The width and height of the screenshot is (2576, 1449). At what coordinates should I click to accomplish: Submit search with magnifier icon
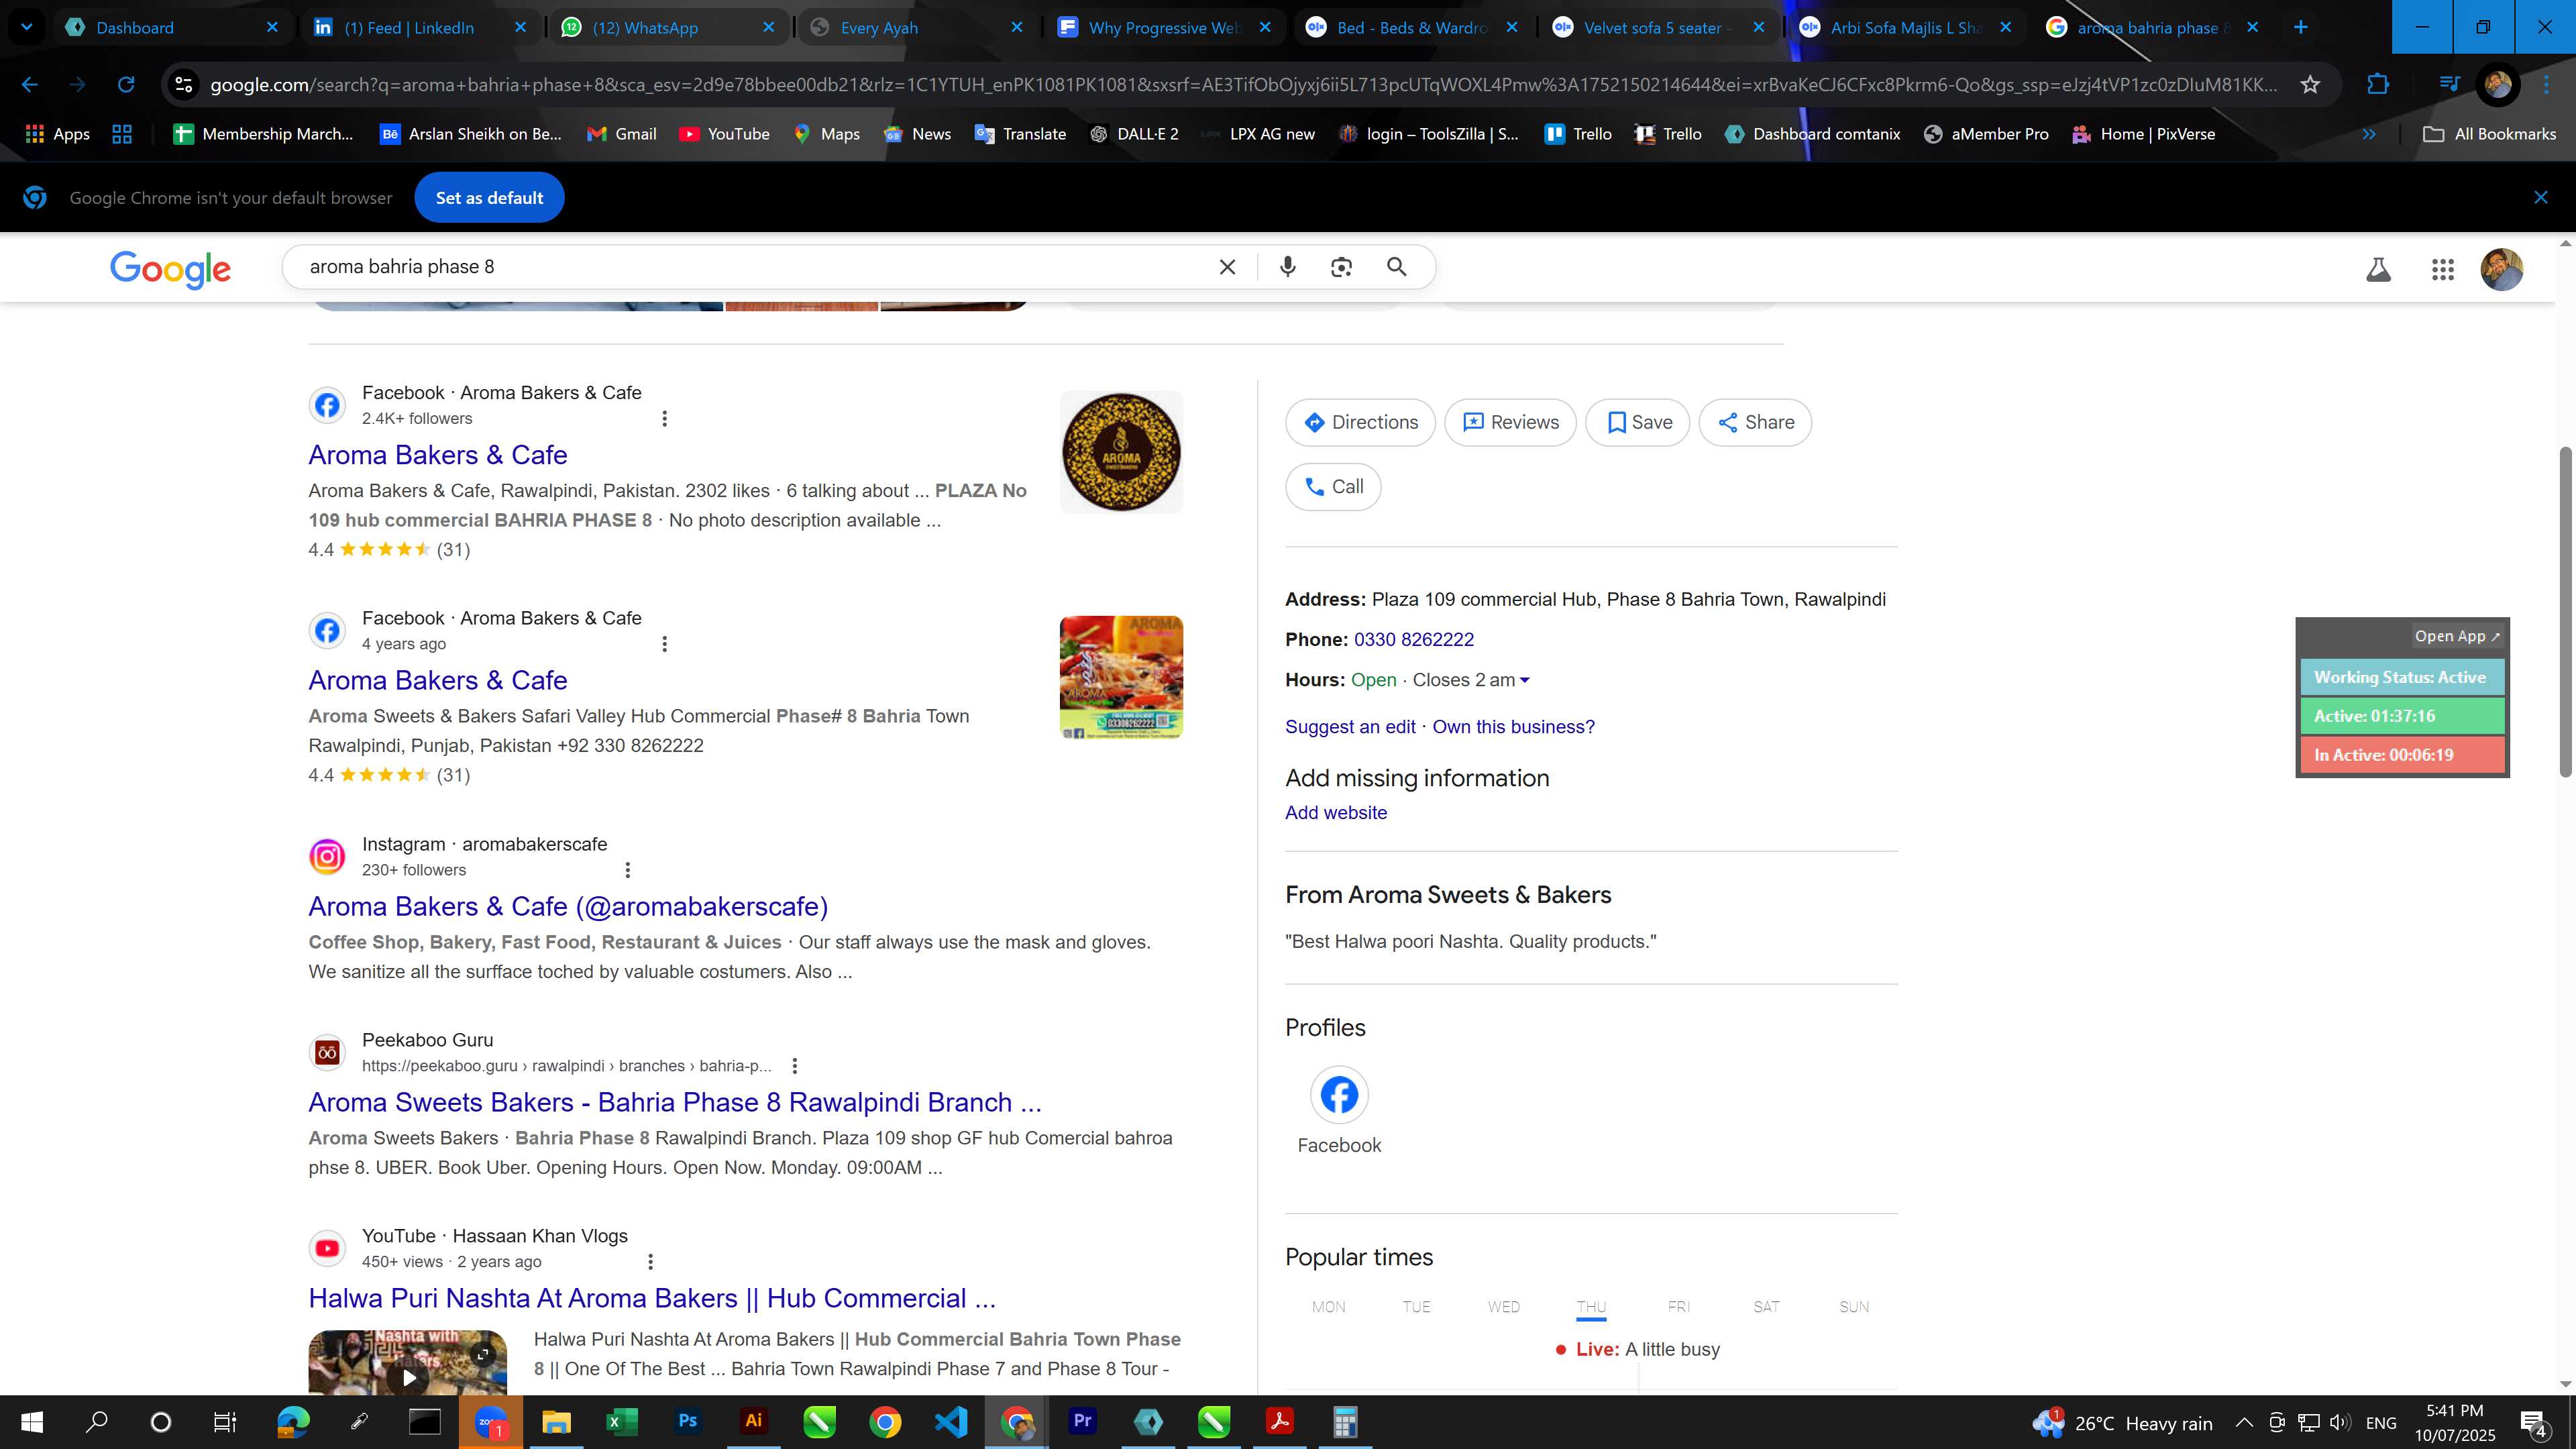(x=1396, y=267)
